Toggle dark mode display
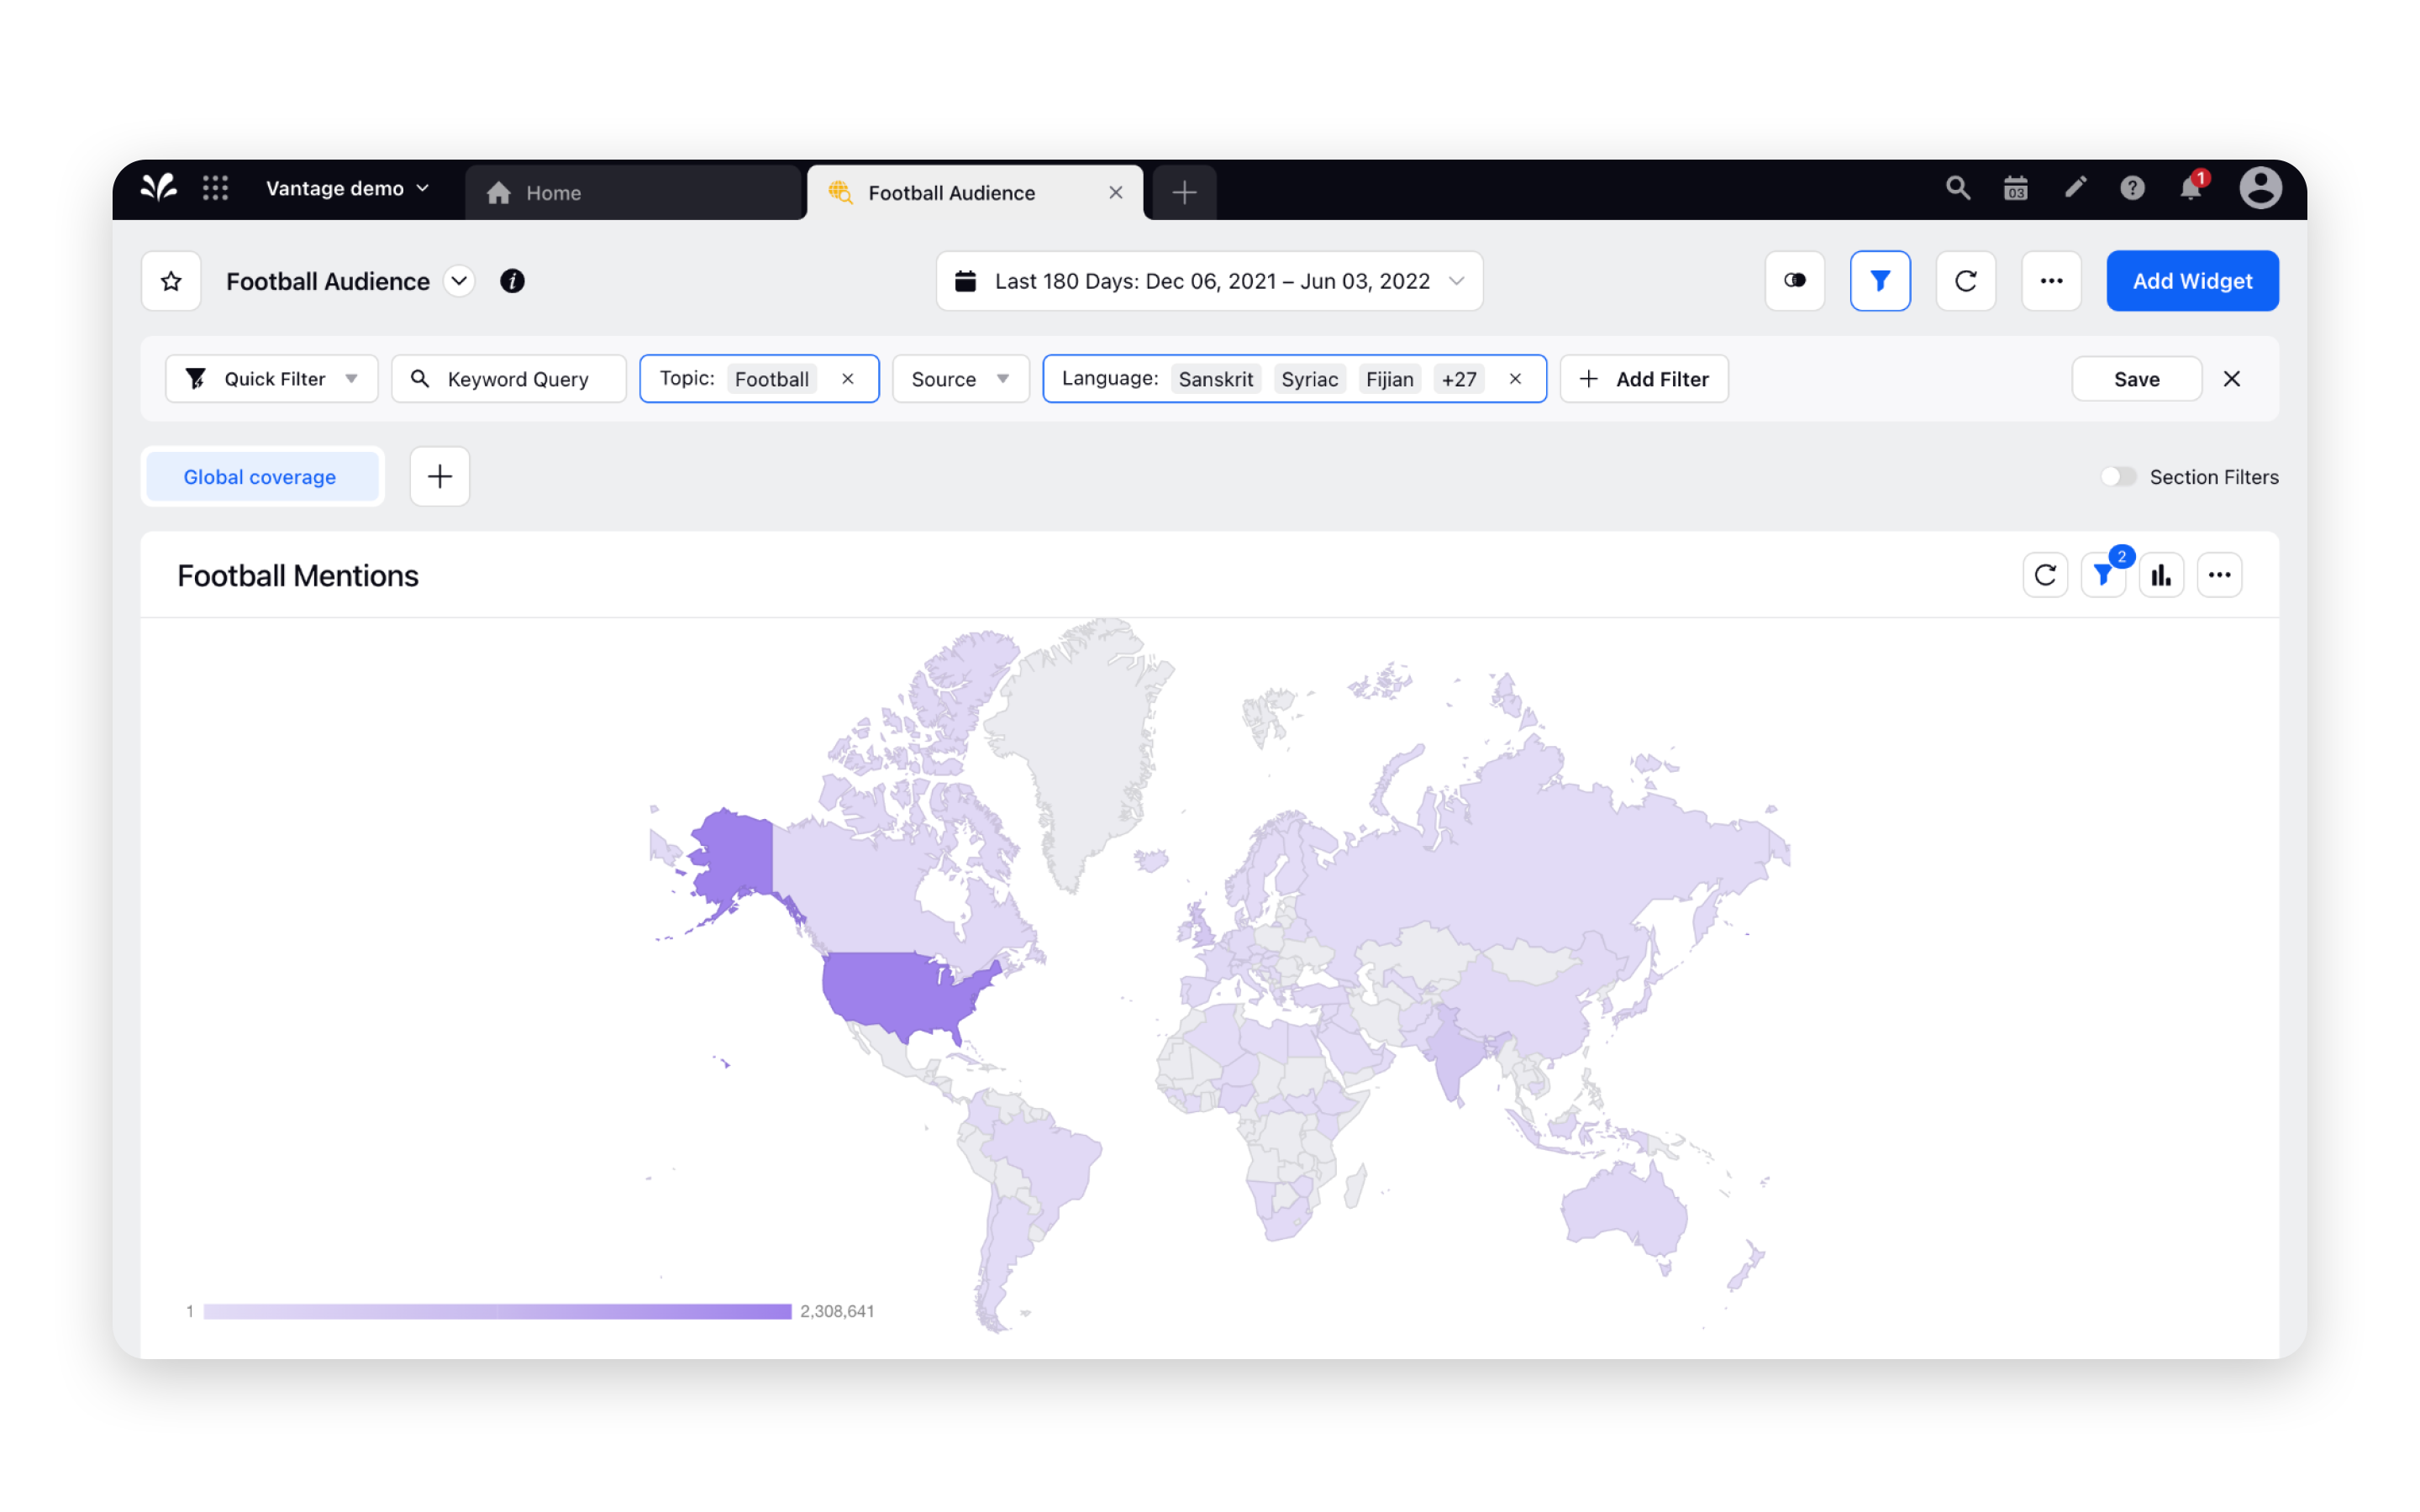Viewport: 2420px width, 1512px height. click(1794, 281)
